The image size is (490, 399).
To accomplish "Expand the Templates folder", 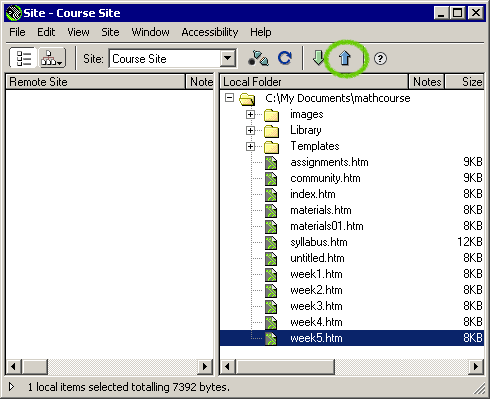I will [x=250, y=146].
